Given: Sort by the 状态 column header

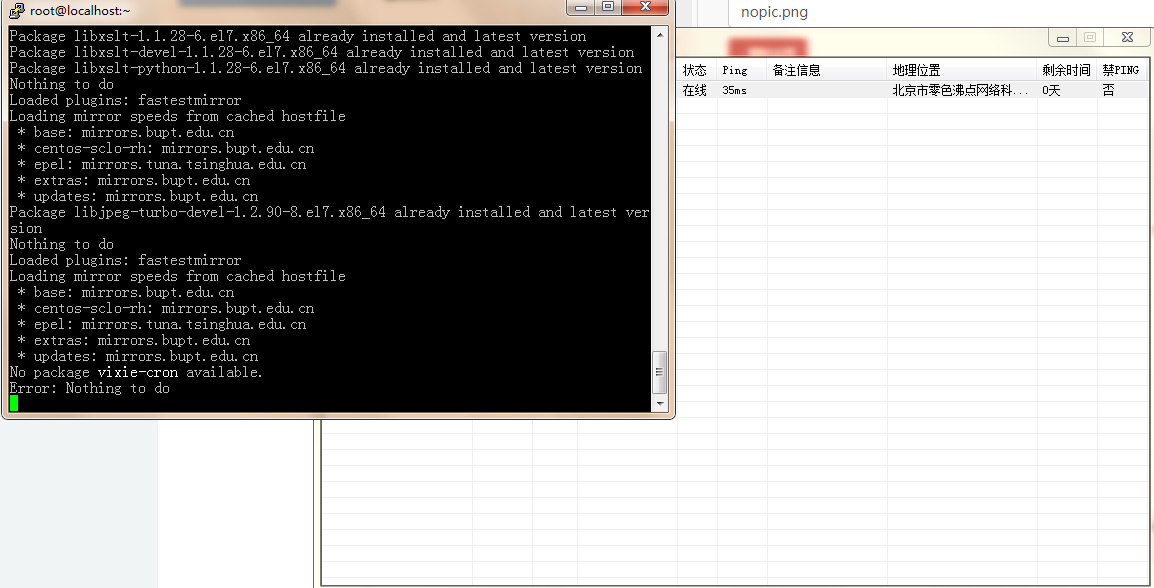Looking at the screenshot, I should click(696, 70).
